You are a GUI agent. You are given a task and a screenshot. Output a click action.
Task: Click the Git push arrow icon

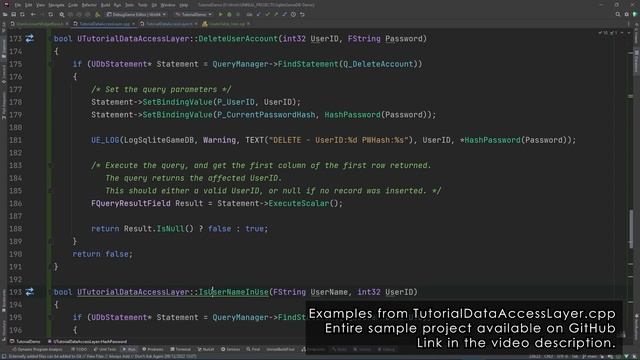[276, 14]
